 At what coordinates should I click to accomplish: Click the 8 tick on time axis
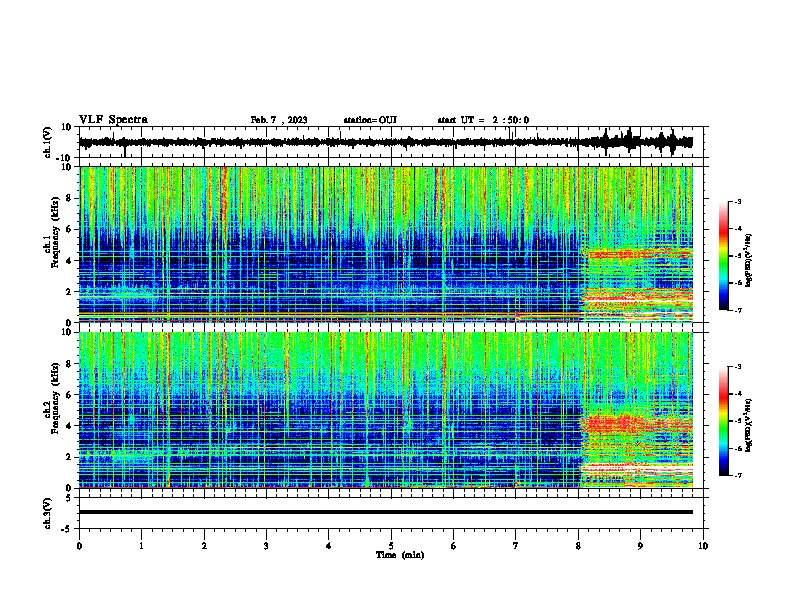[x=578, y=546]
